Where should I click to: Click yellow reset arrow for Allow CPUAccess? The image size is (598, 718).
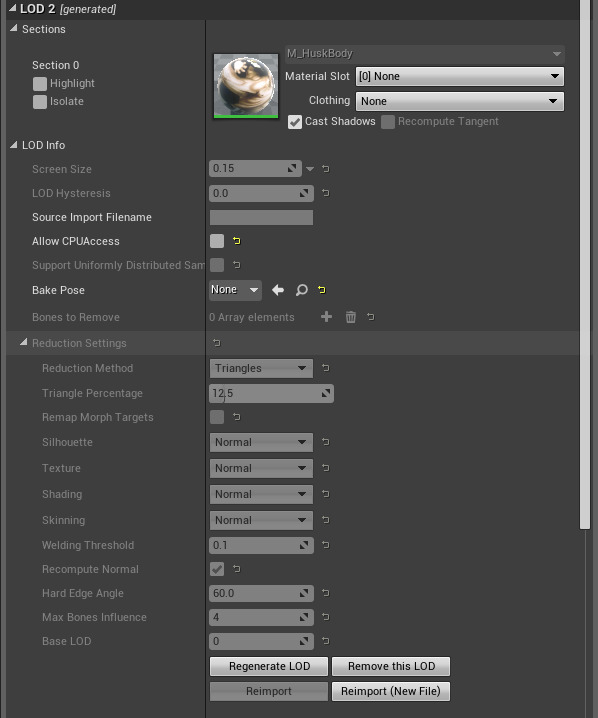tap(236, 241)
